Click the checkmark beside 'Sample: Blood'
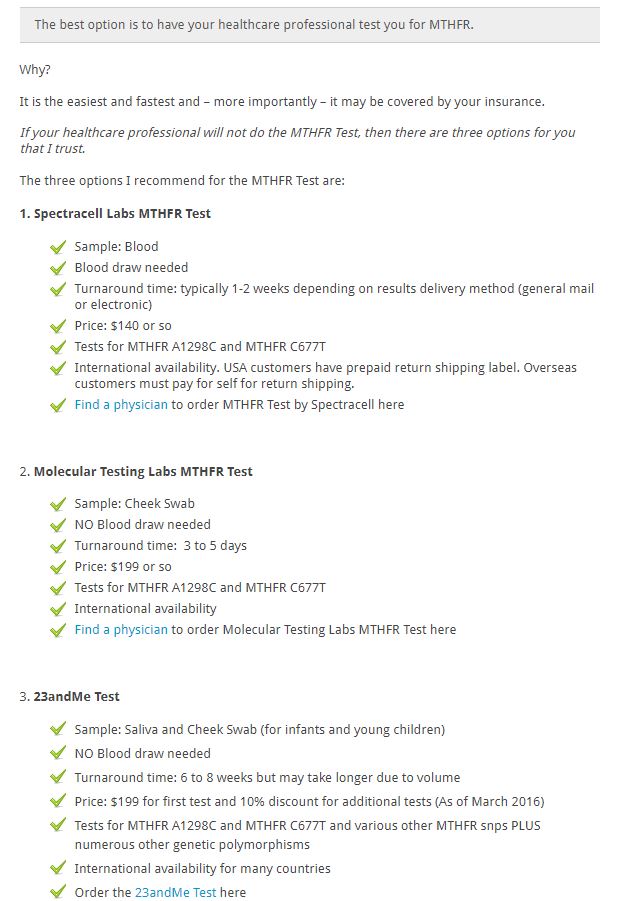 pyautogui.click(x=57, y=247)
